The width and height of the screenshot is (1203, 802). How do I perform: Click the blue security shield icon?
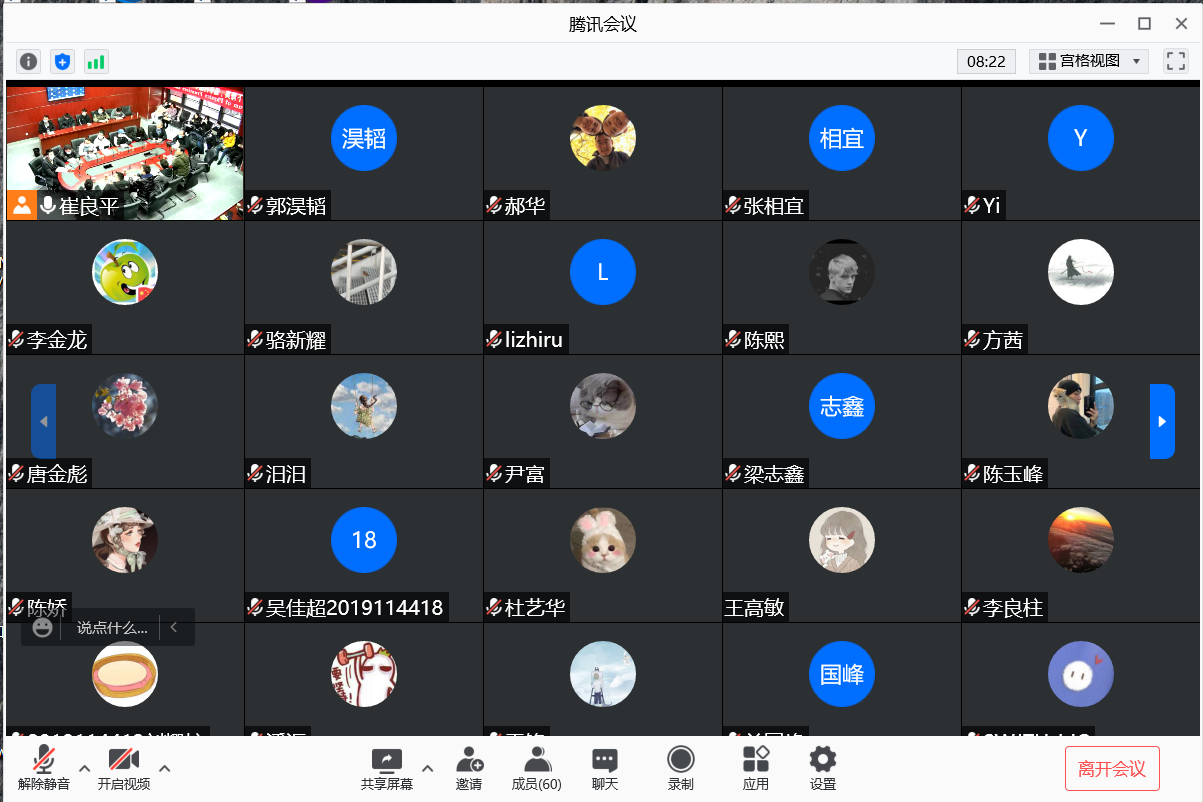point(63,62)
